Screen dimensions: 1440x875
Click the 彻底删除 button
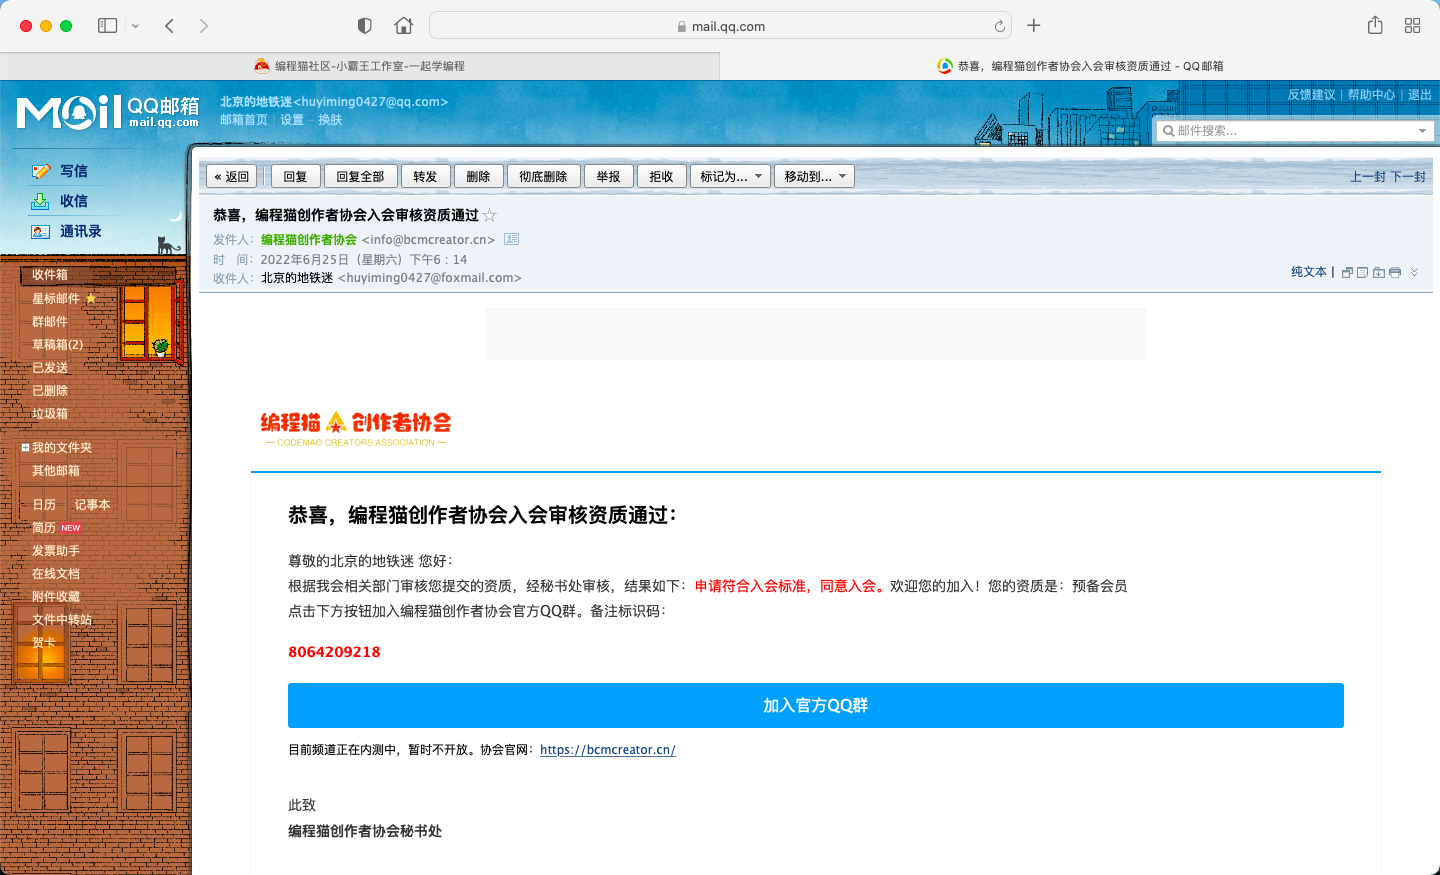click(543, 177)
